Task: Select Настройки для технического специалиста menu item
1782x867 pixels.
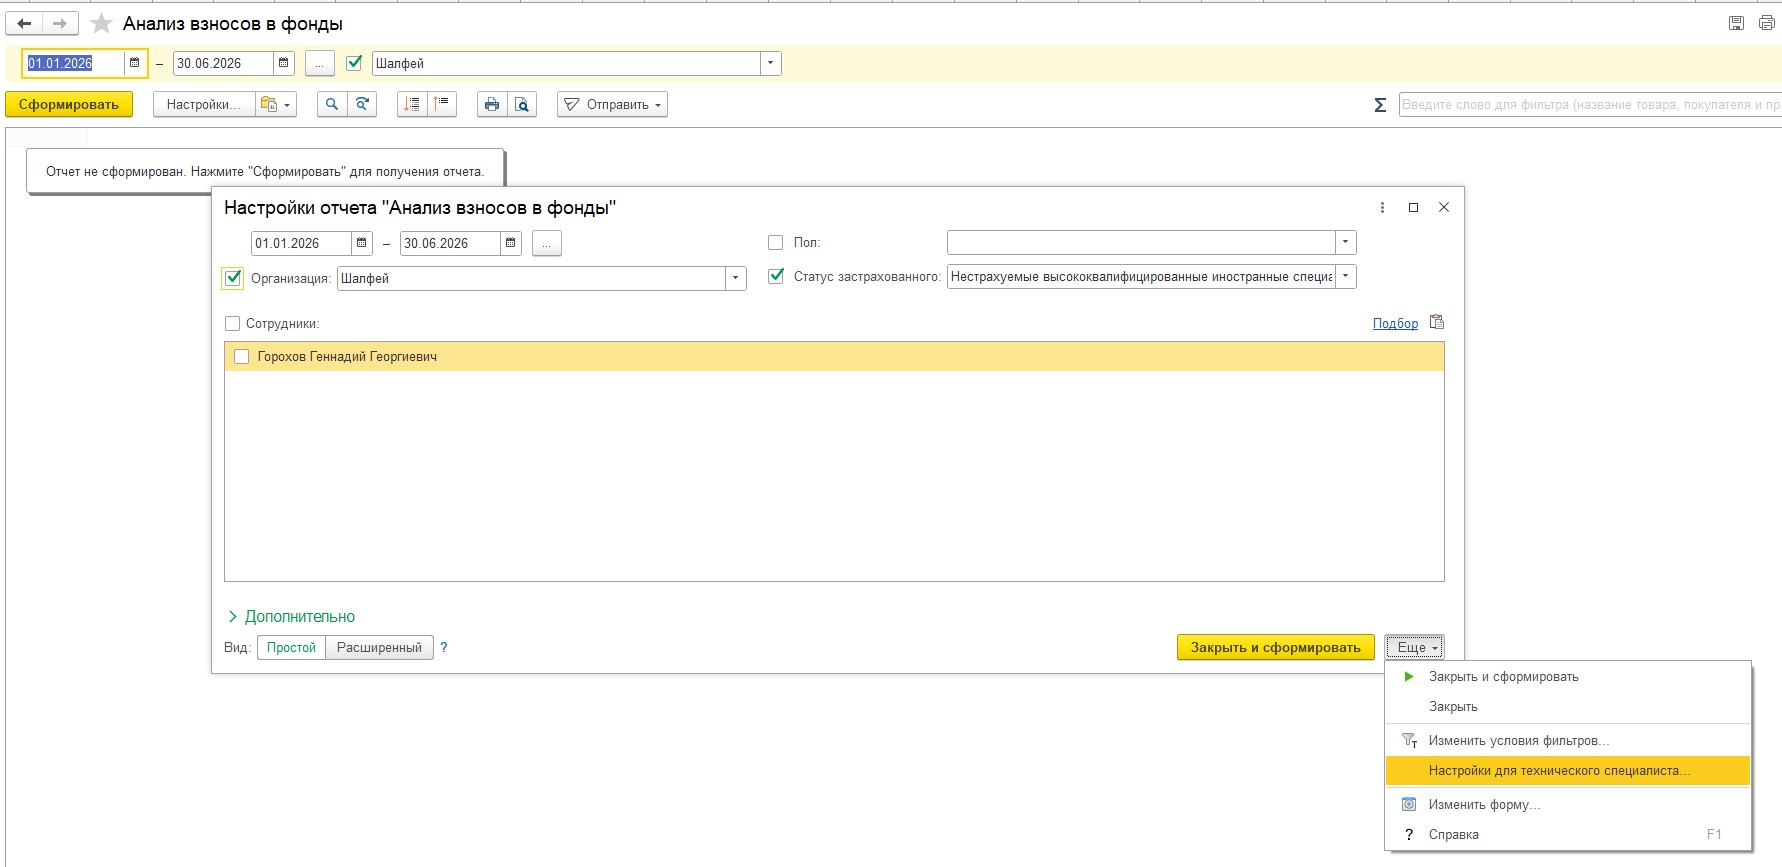Action: coord(1558,770)
